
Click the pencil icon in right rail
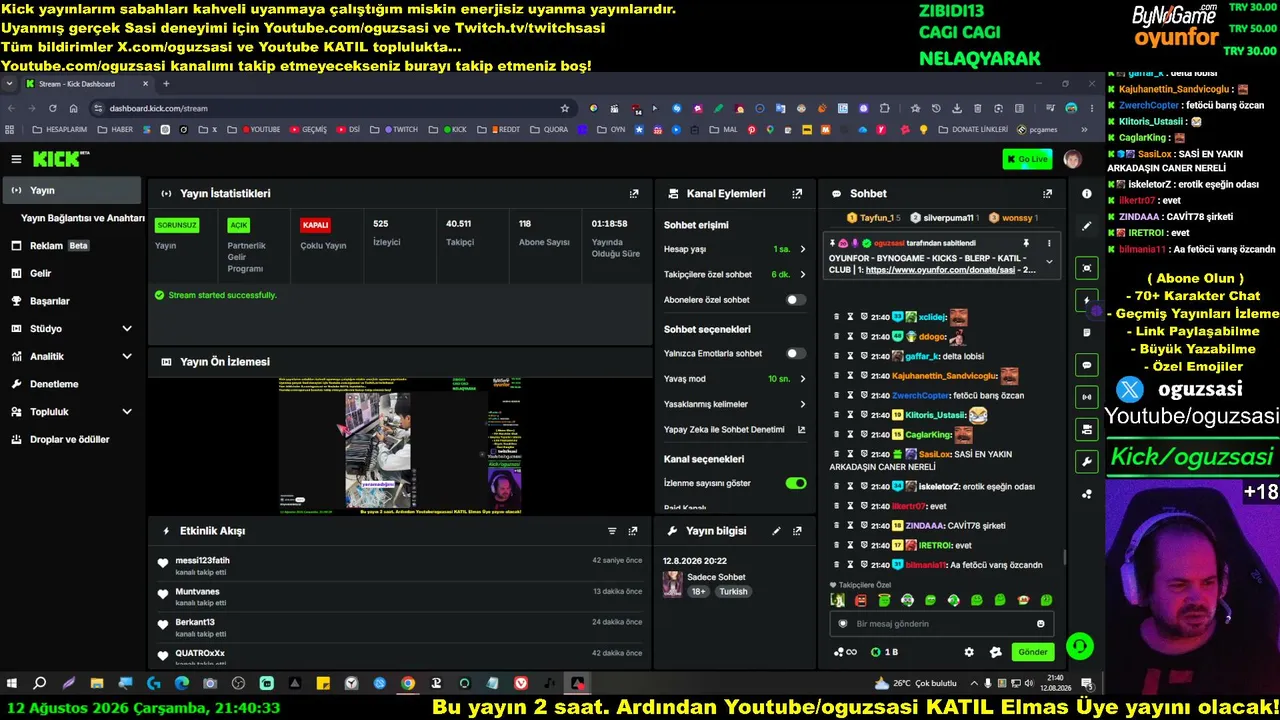coord(1087,226)
